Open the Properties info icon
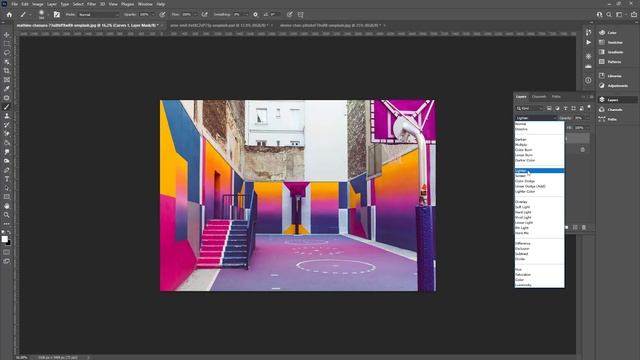This screenshot has width=640, height=360. click(588, 80)
